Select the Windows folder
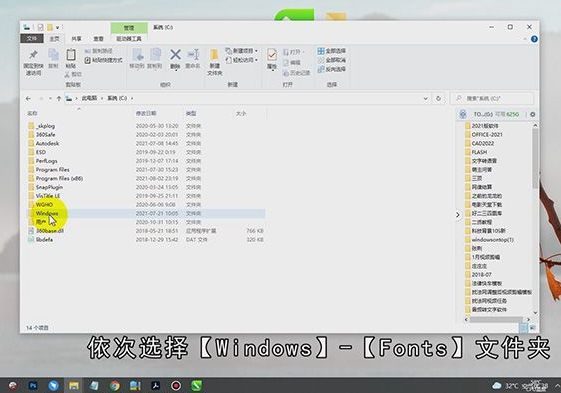Viewport: 561px width, 393px height. point(146,213)
